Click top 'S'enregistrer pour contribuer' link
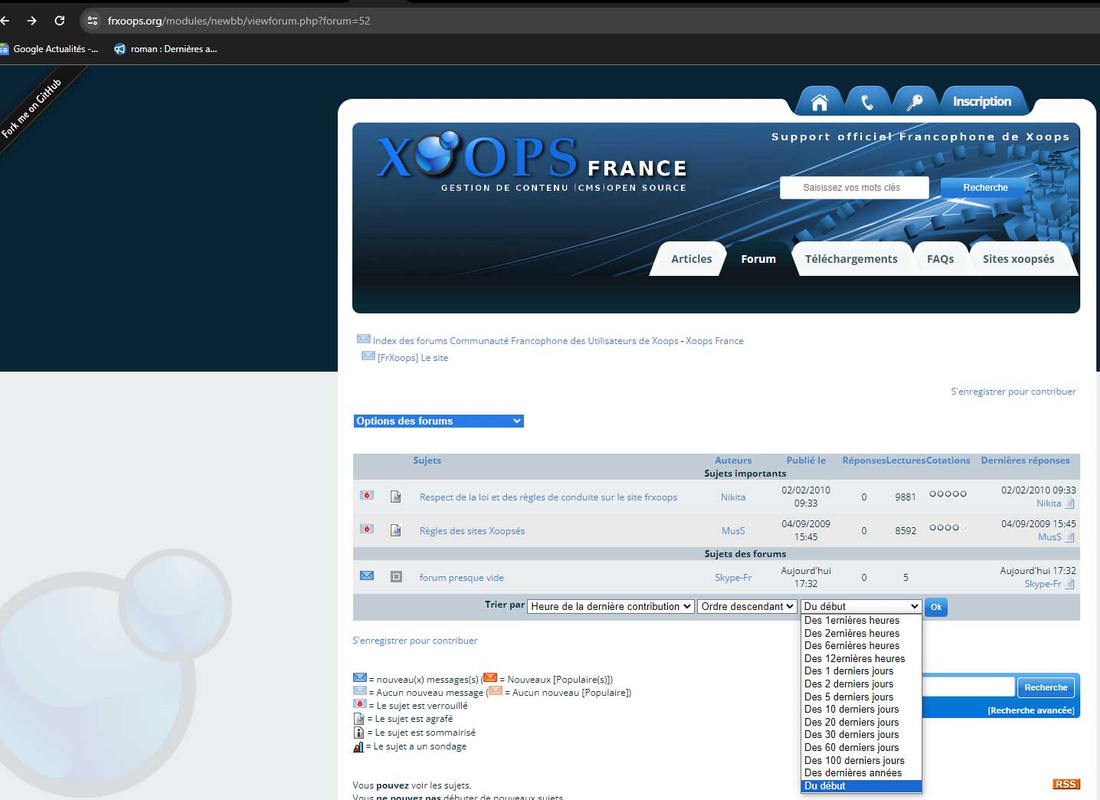 [1013, 392]
